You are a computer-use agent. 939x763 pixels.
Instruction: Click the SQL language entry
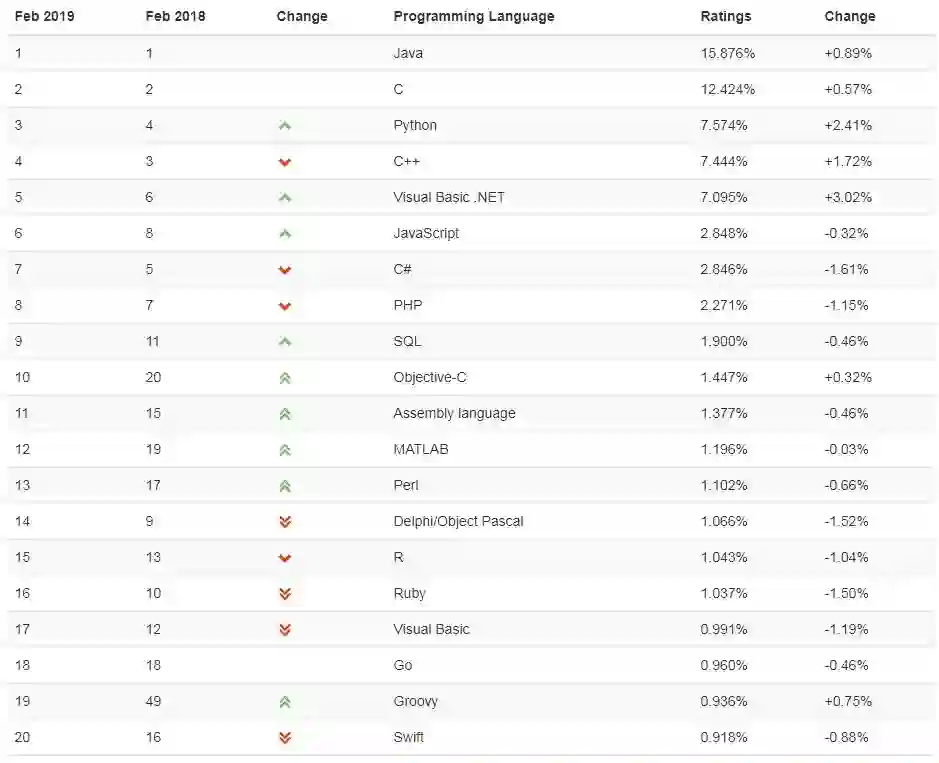tap(407, 341)
